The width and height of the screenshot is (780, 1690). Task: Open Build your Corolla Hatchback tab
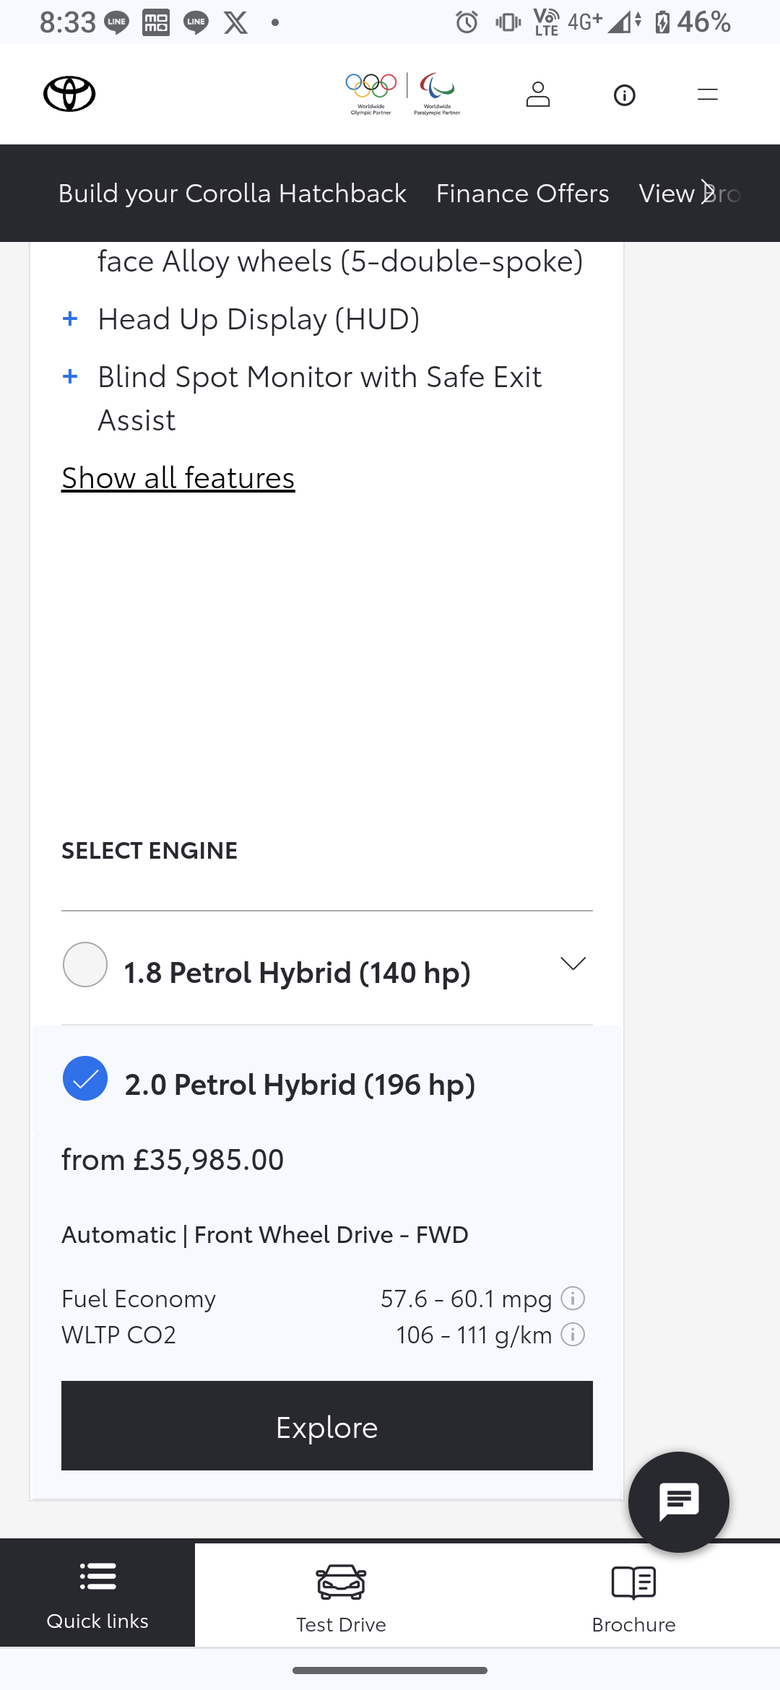[x=232, y=193]
